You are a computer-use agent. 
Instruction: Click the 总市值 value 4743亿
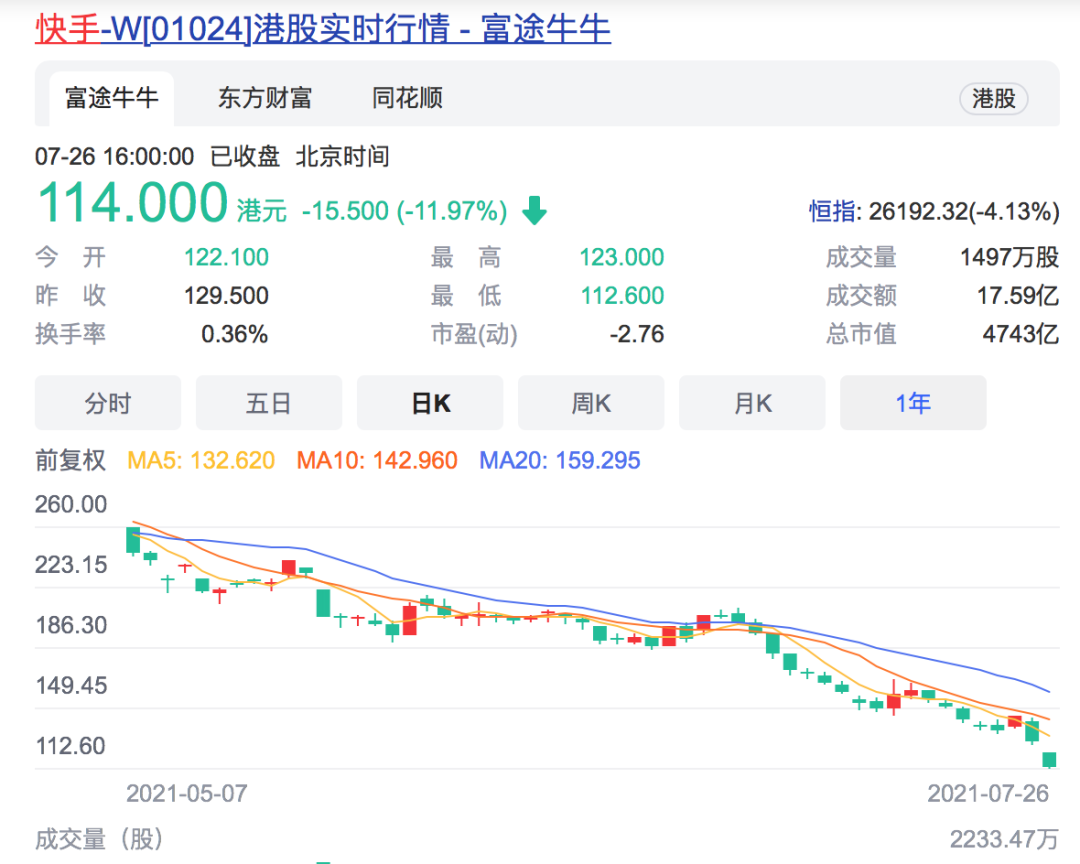pos(1020,334)
